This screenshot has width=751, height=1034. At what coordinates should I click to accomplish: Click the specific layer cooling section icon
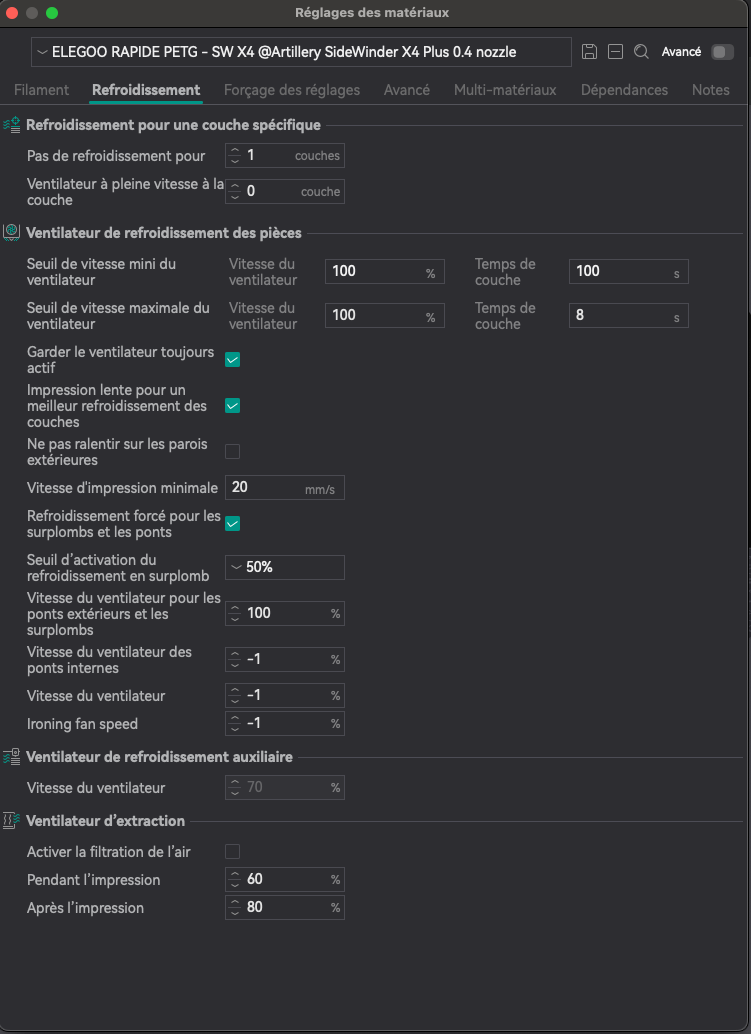12,125
